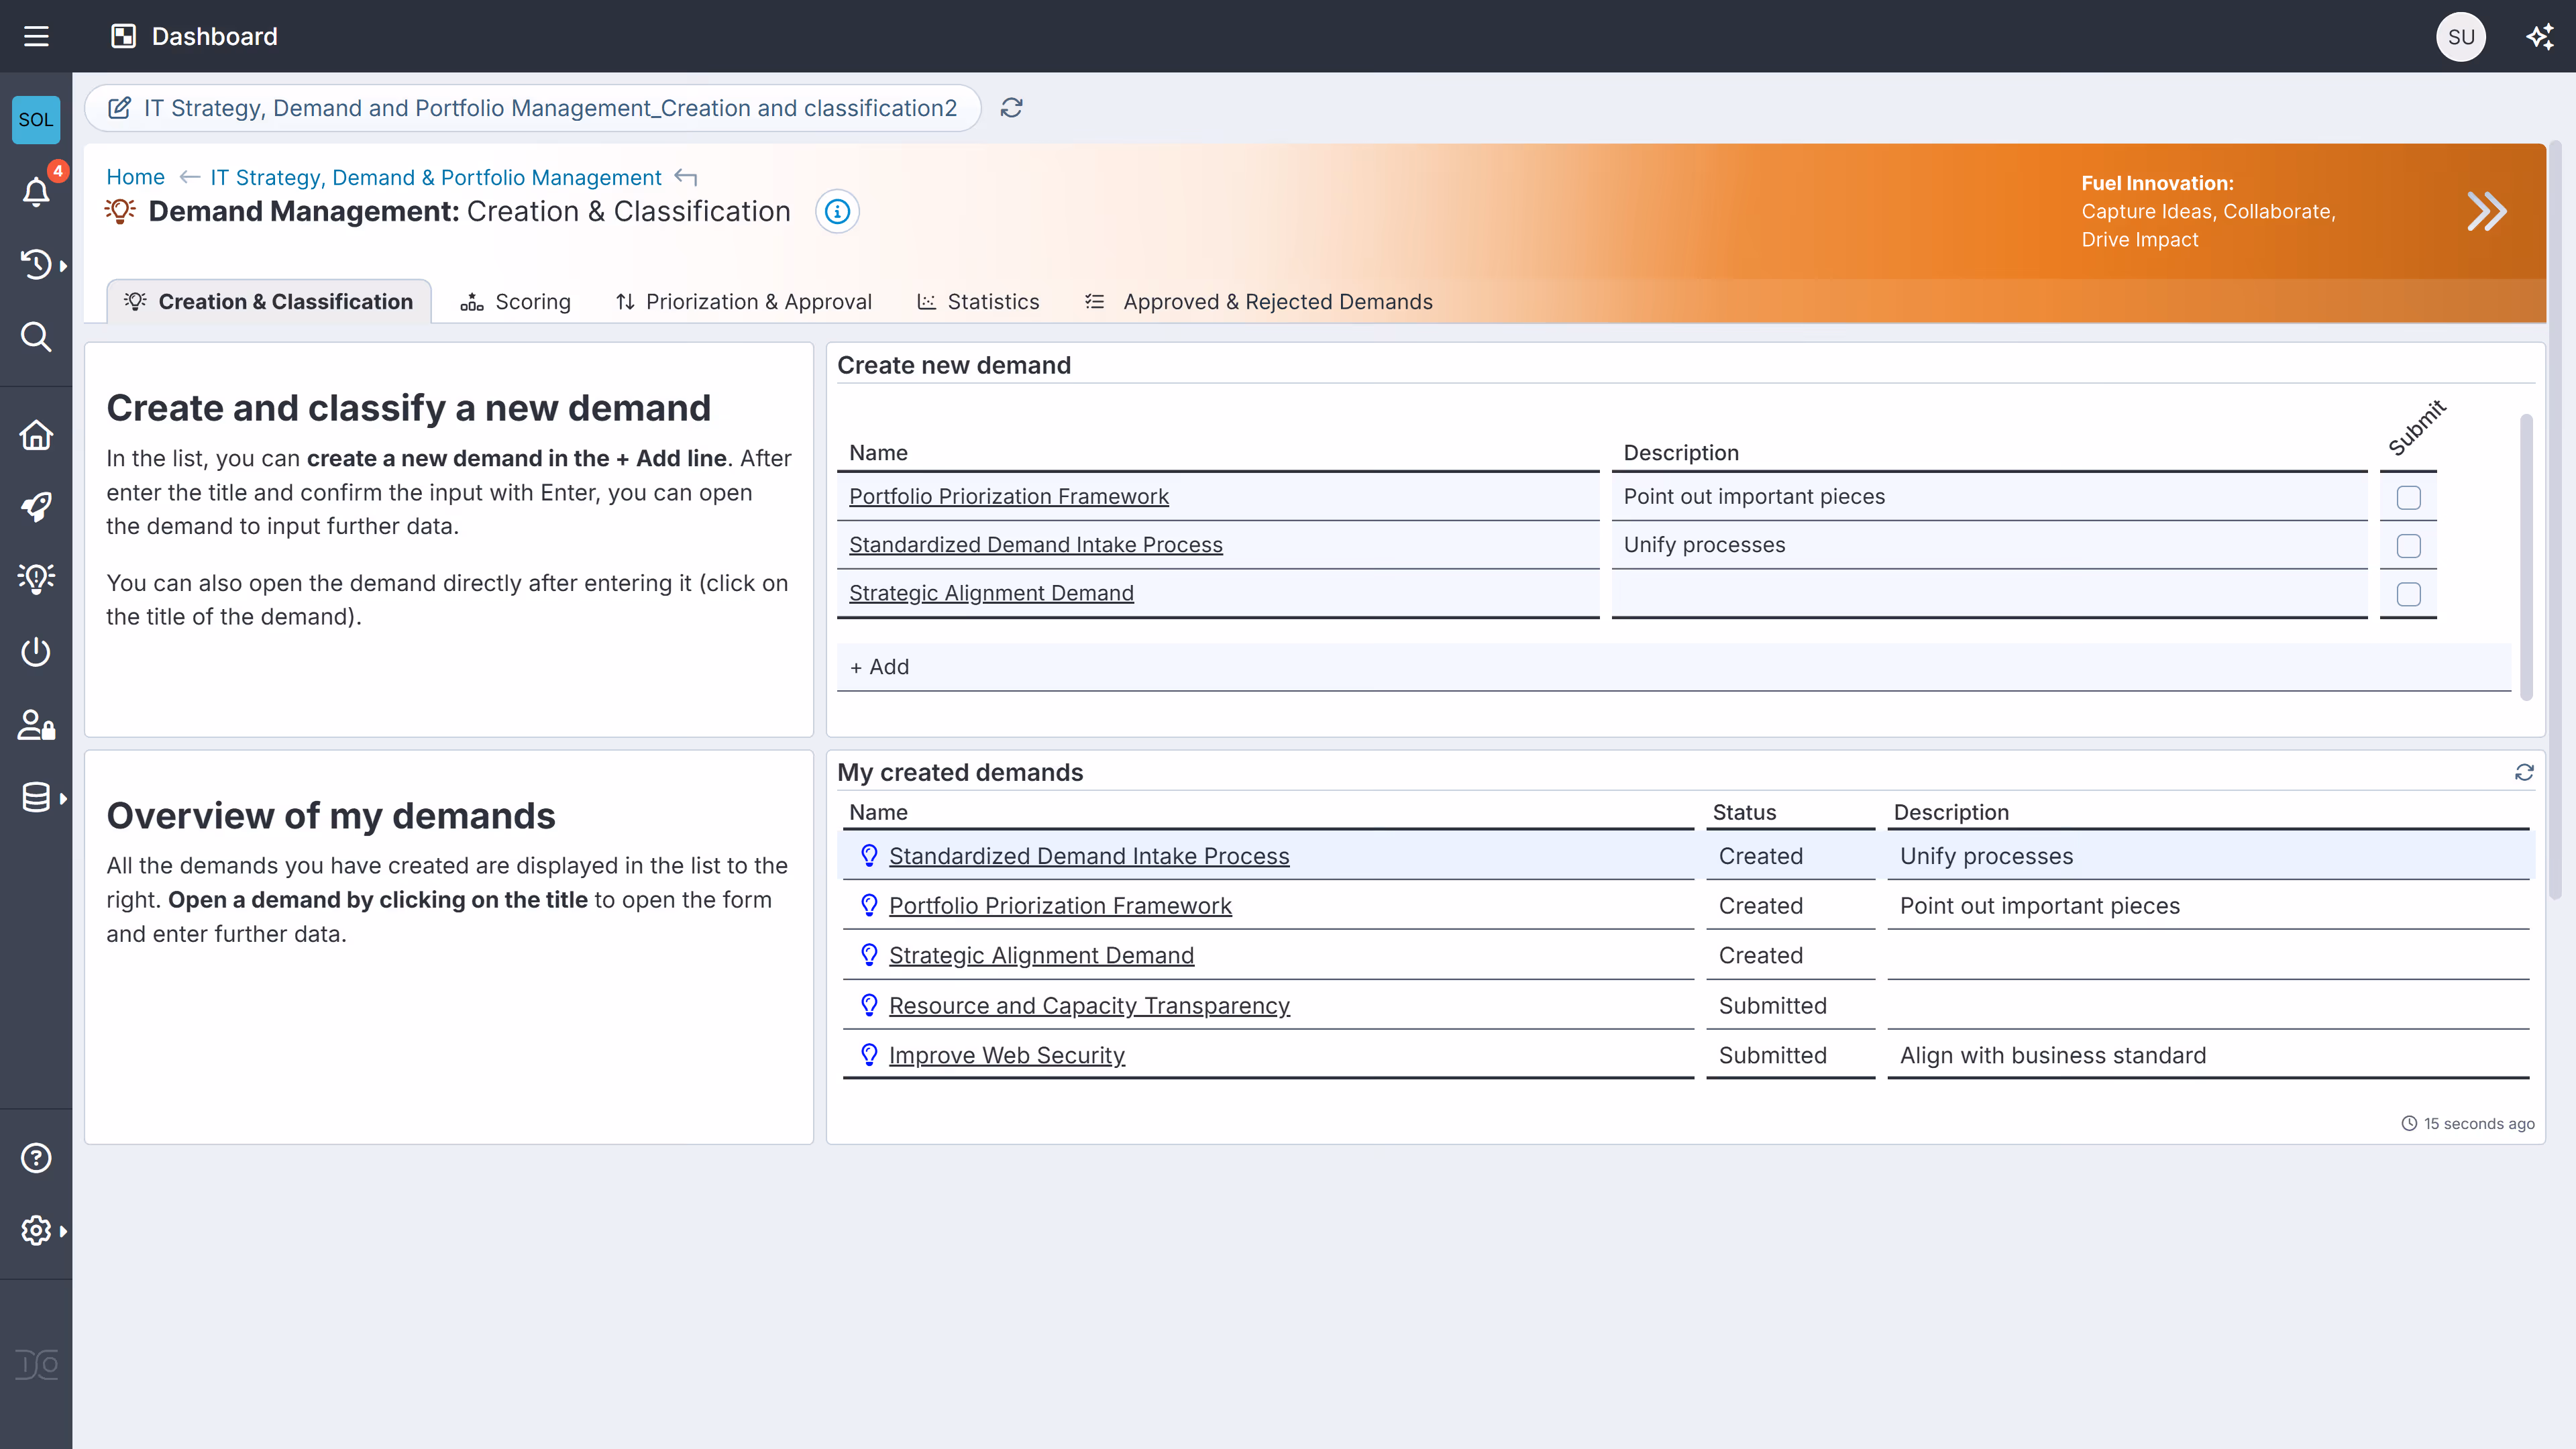Open the SU user avatar menu
The height and width of the screenshot is (1449, 2576).
coord(2462,36)
